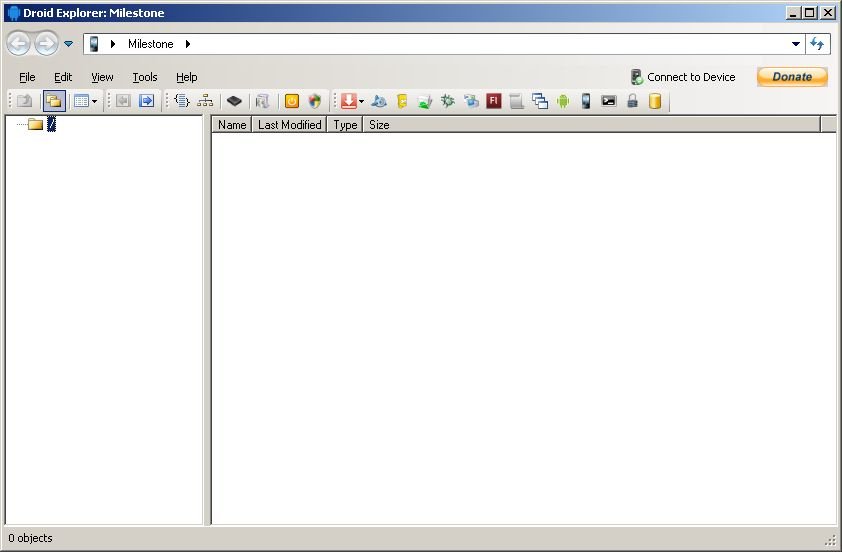The image size is (842, 552).
Task: Open the dropdown arrow beside red download icon
Action: click(361, 101)
